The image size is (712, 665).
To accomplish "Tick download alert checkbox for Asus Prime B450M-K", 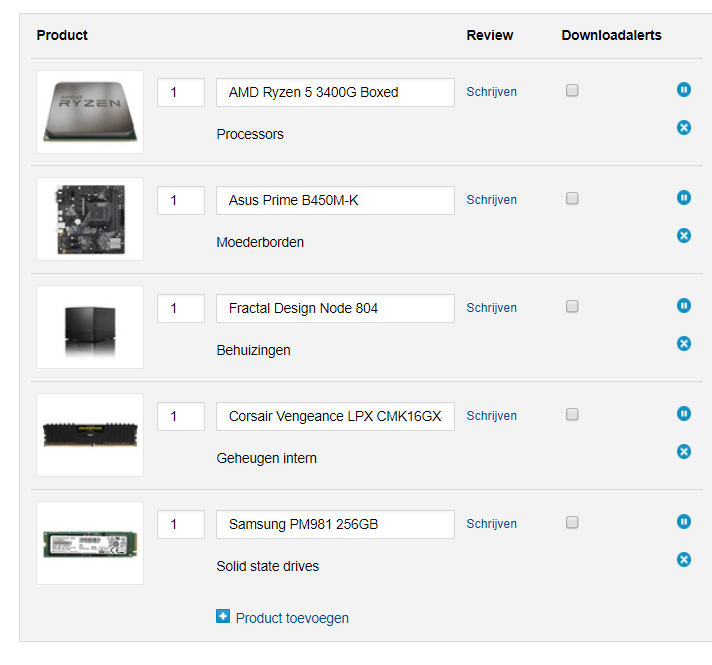I will (572, 199).
